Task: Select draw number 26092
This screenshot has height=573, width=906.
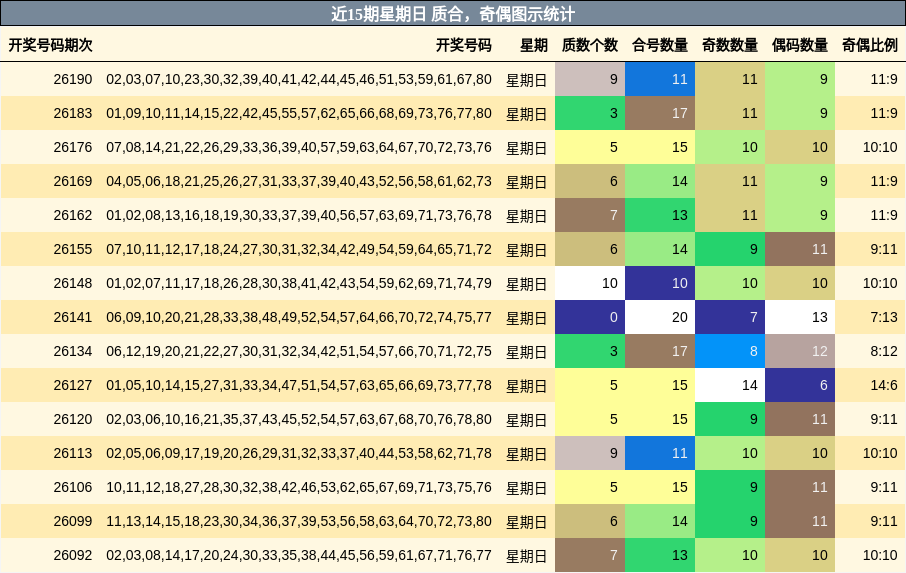Action: coord(73,556)
